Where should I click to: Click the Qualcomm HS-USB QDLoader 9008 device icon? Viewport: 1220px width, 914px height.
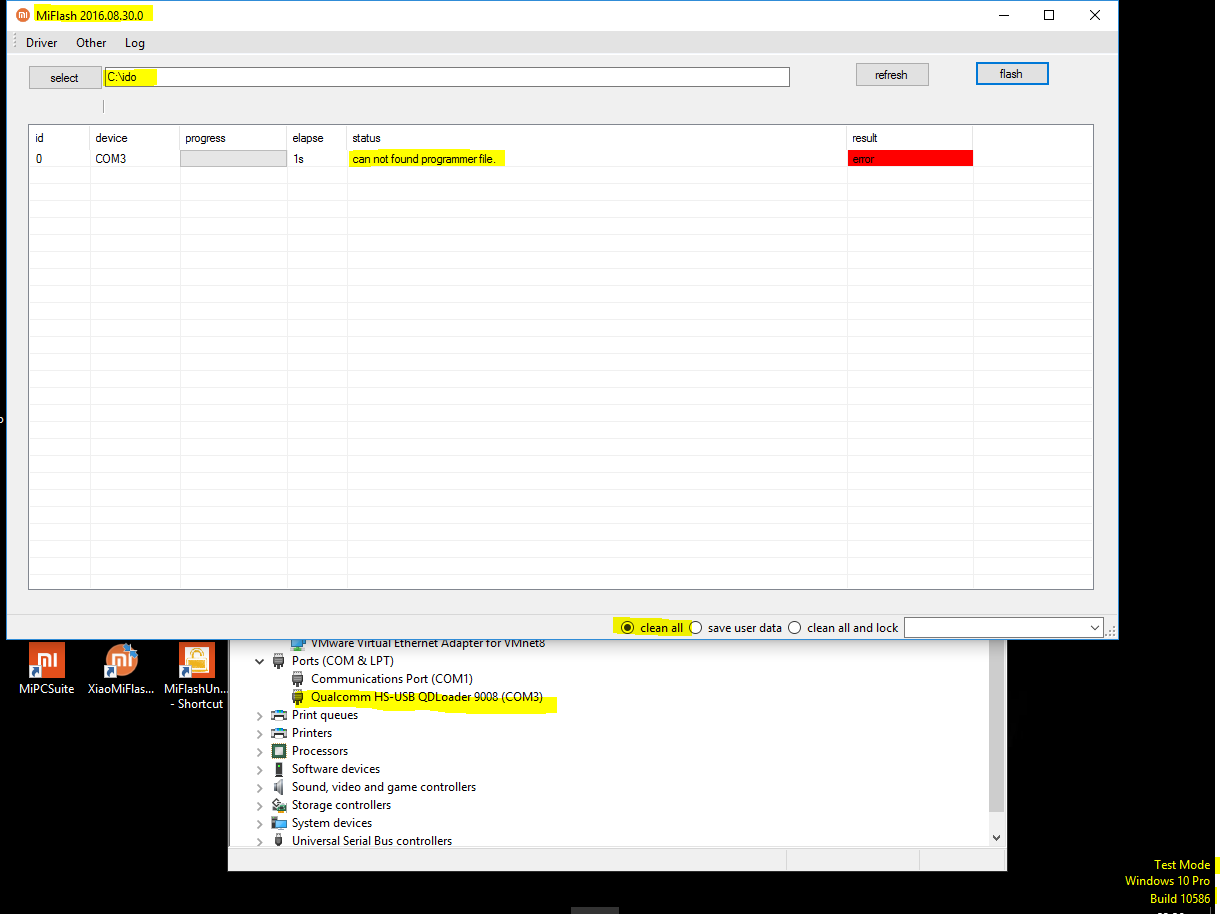click(x=298, y=697)
